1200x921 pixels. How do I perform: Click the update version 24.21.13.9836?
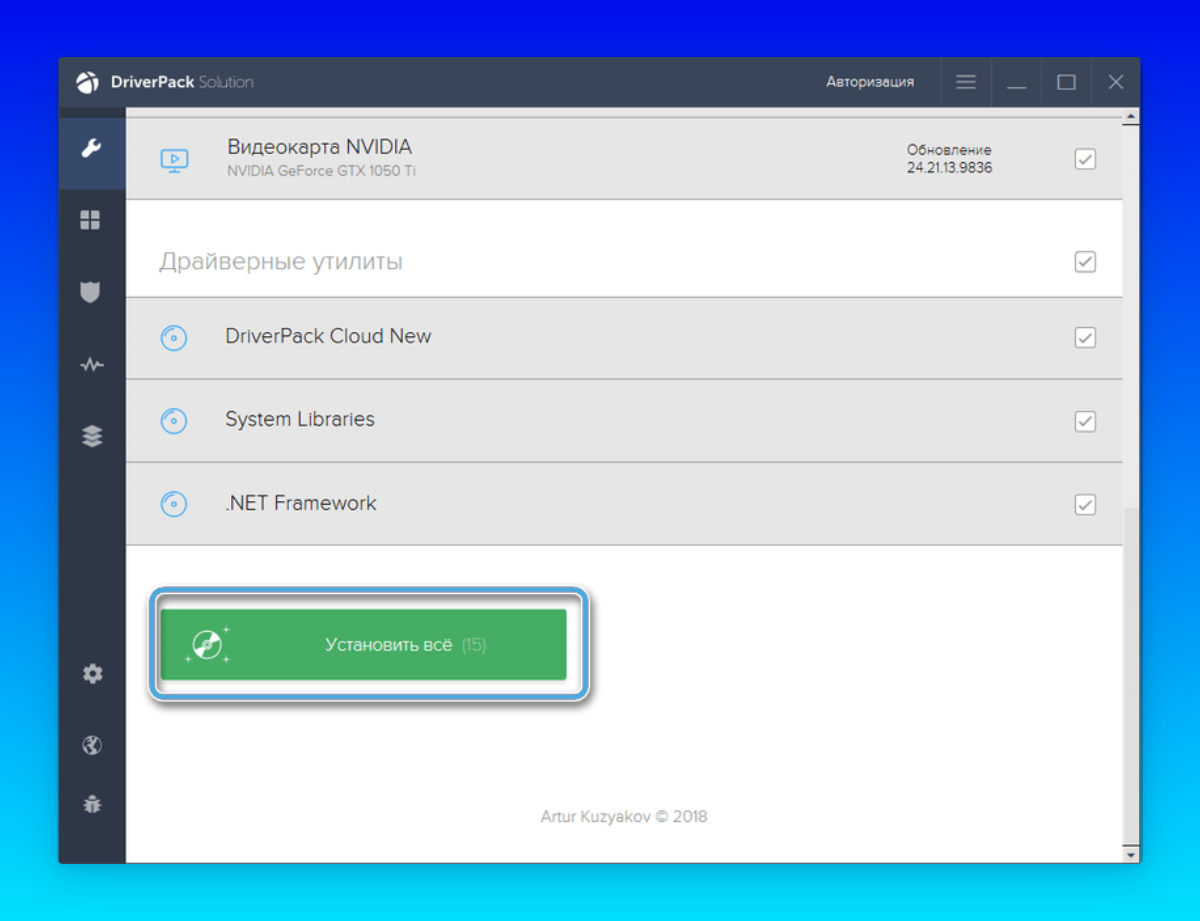coord(950,168)
